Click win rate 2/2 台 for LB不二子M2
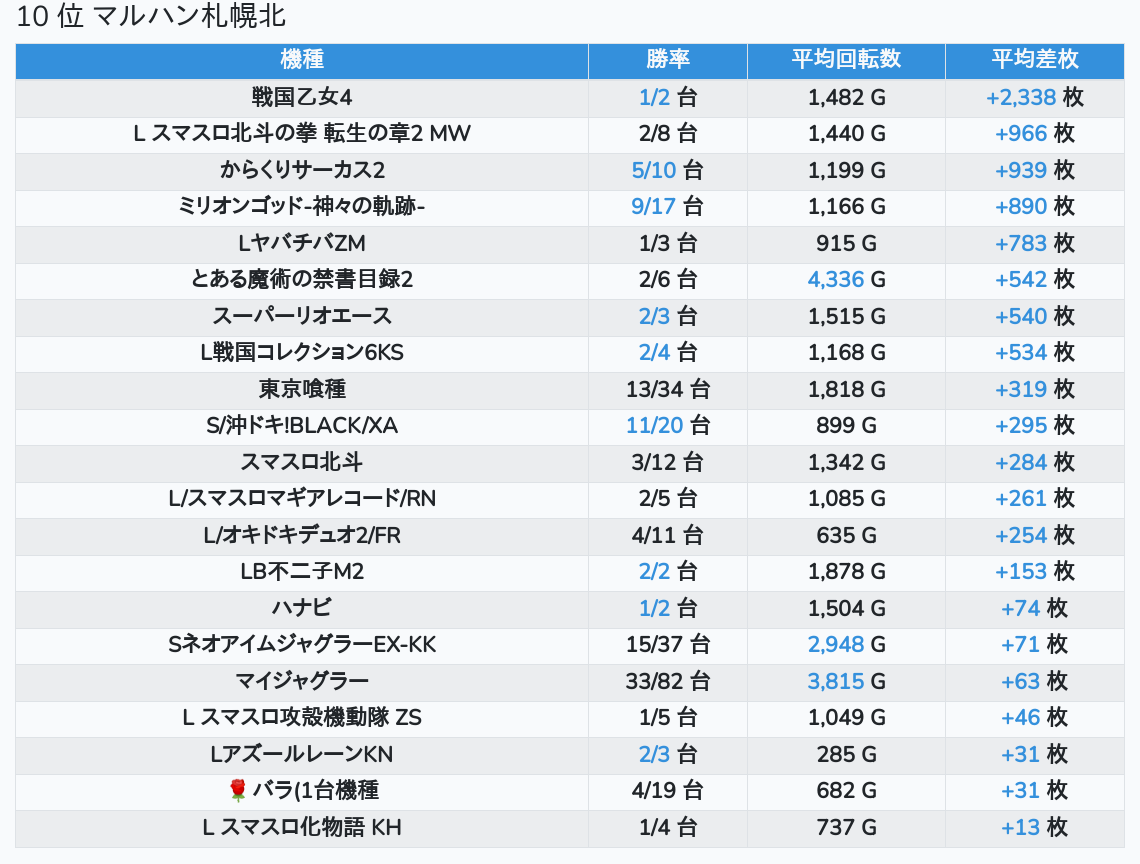 pyautogui.click(x=667, y=572)
